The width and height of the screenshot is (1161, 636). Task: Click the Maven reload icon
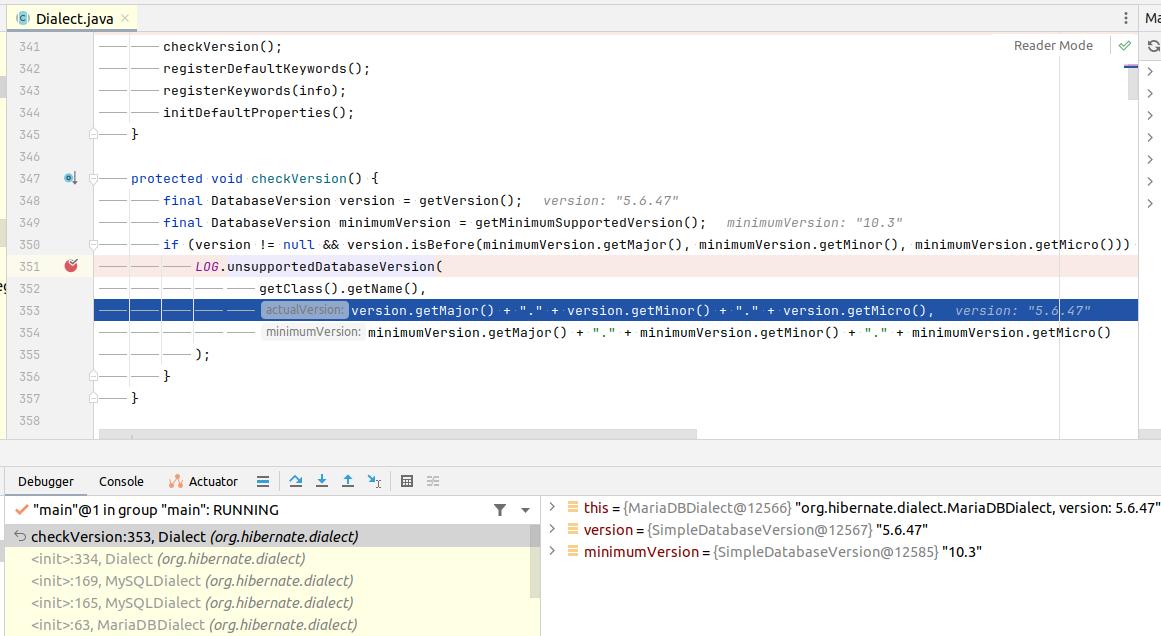point(1153,46)
